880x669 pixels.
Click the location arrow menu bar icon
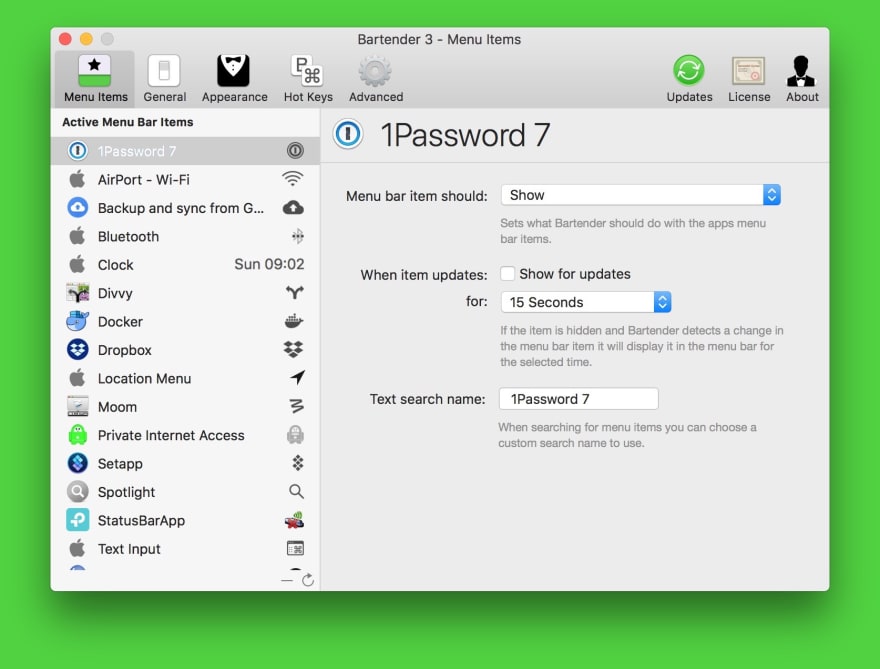click(297, 378)
